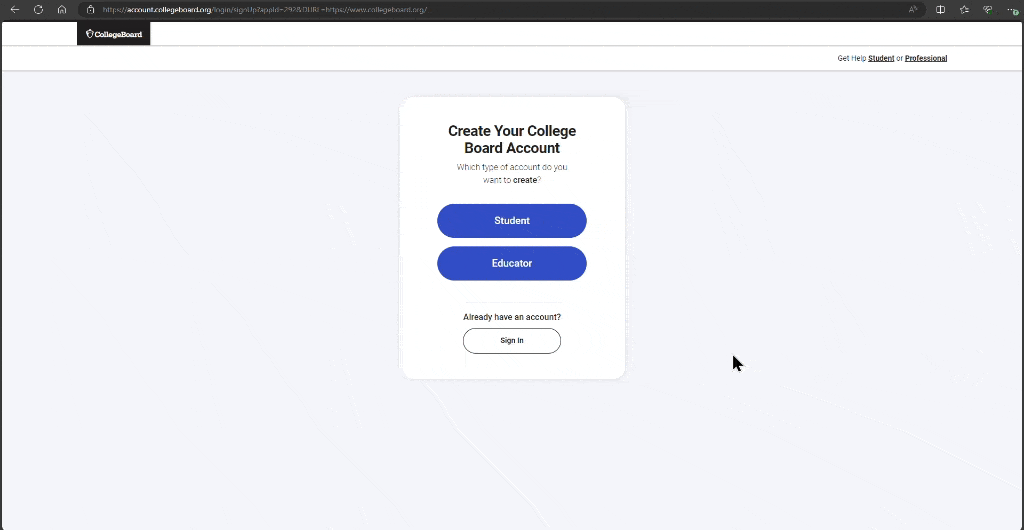Open the split screen icon
Viewport: 1024px width, 530px height.
(940, 10)
